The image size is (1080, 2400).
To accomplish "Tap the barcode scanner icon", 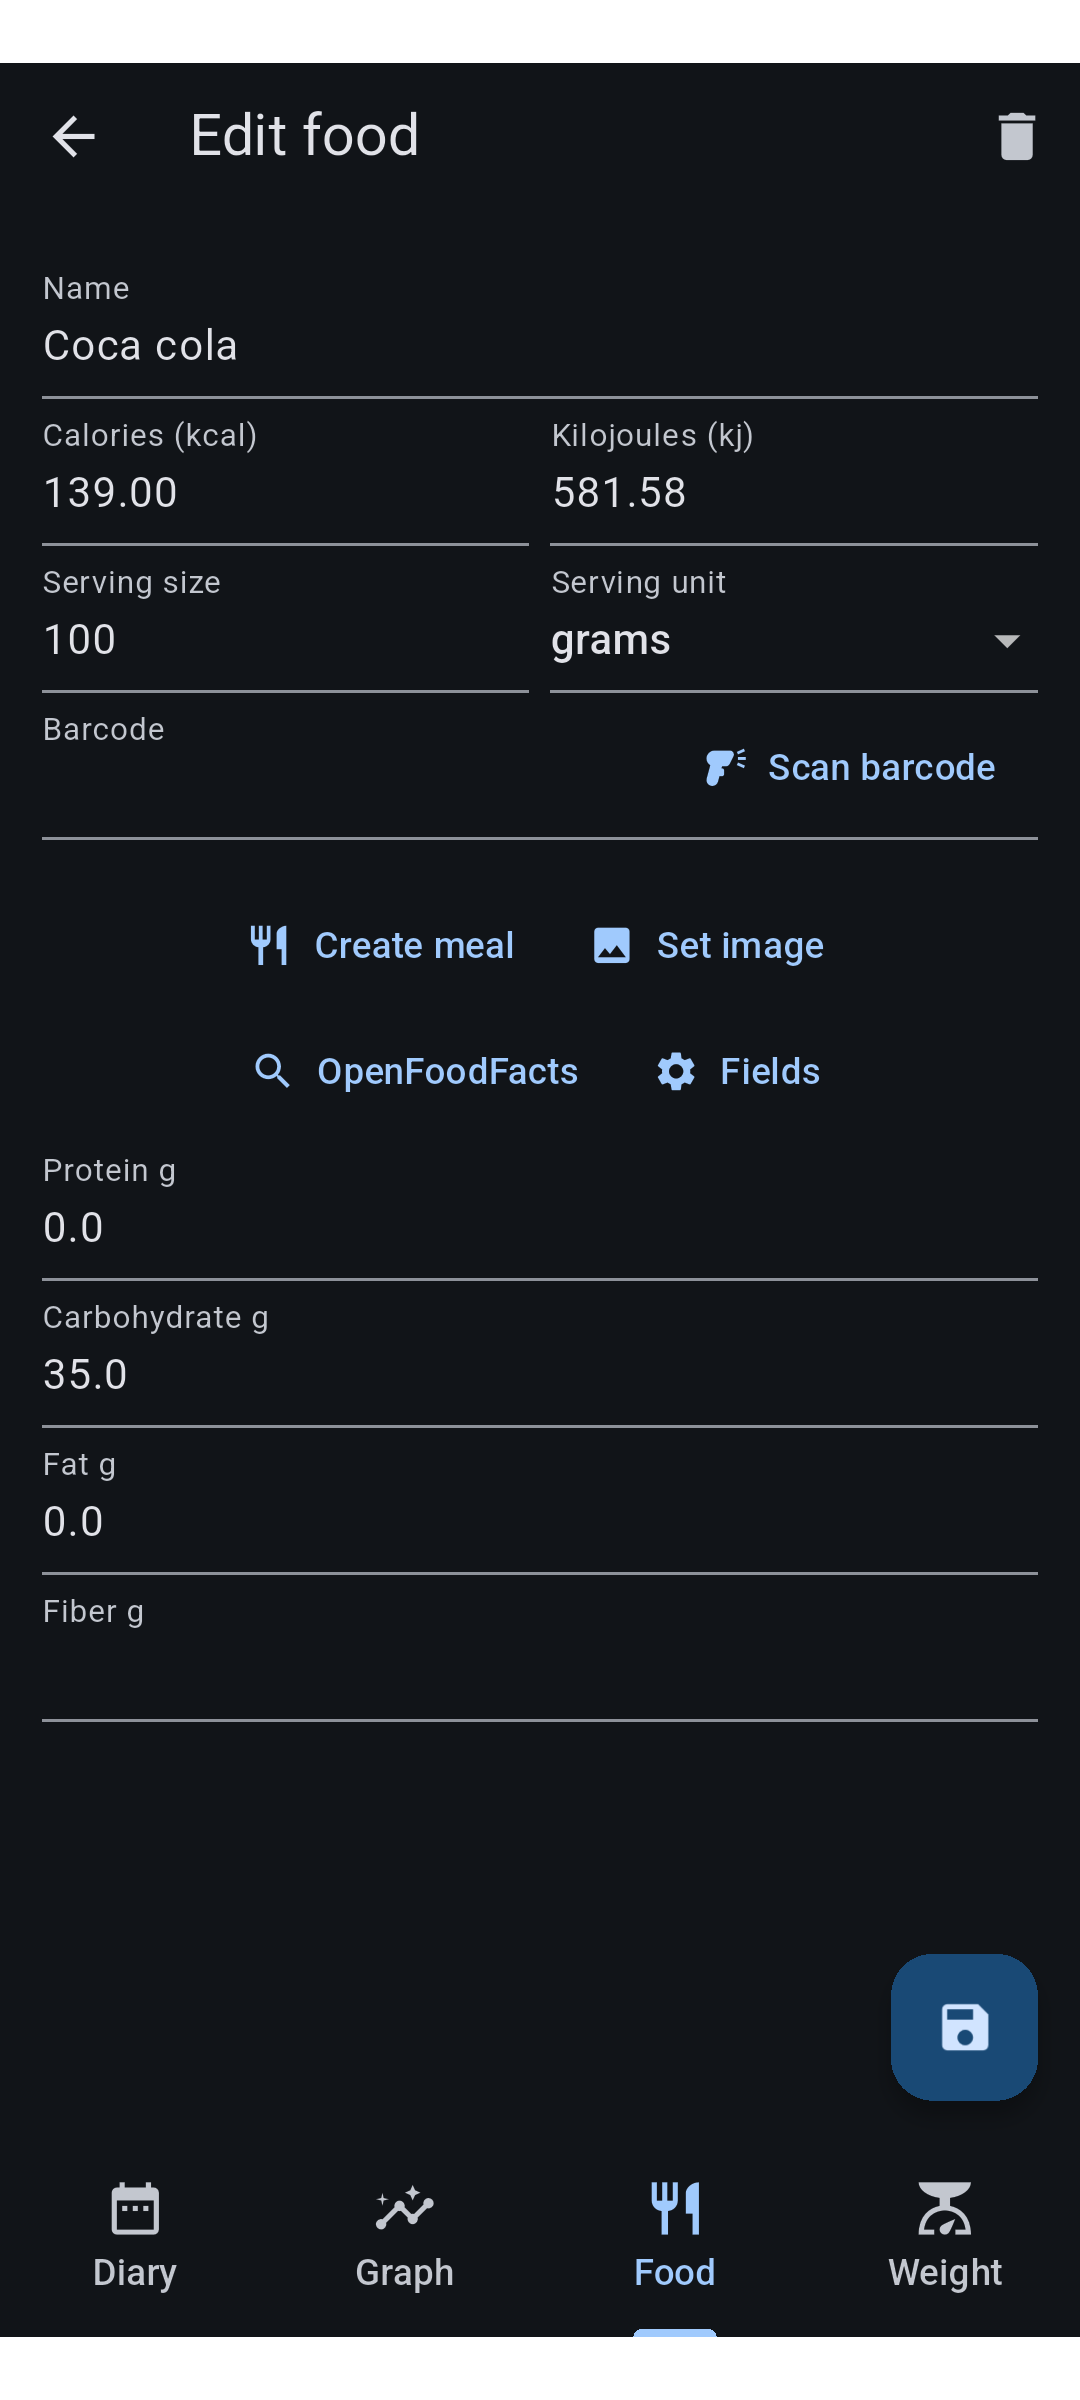I will click(725, 768).
